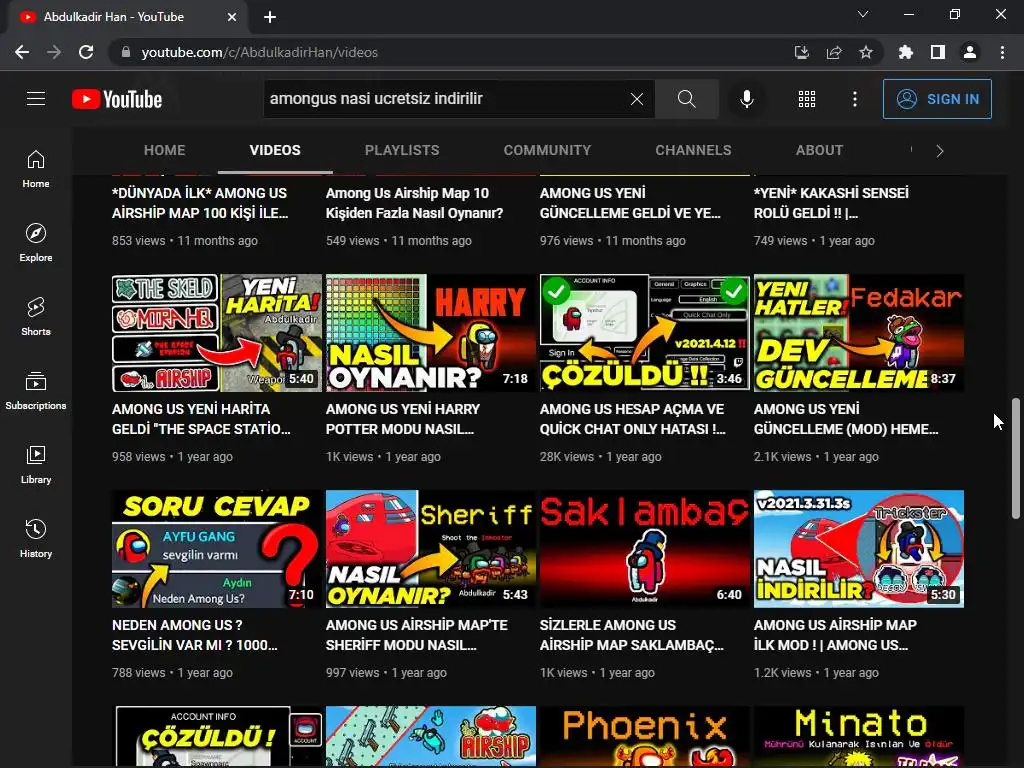Image resolution: width=1024 pixels, height=768 pixels.
Task: Open YouTube settings three-dot menu
Action: (855, 99)
